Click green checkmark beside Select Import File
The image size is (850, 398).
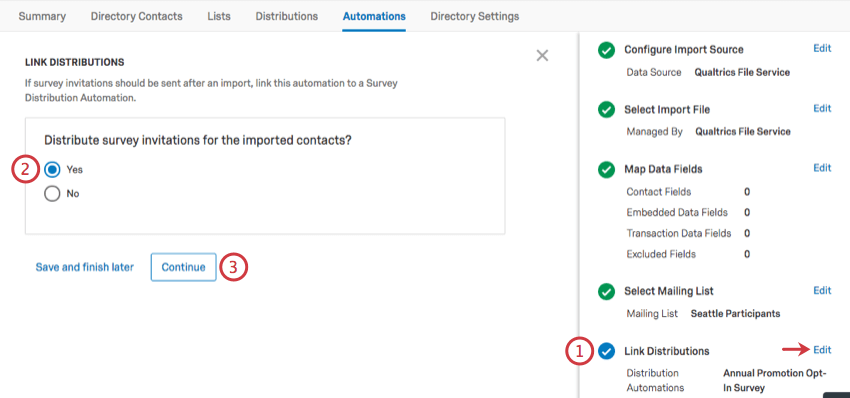point(606,110)
